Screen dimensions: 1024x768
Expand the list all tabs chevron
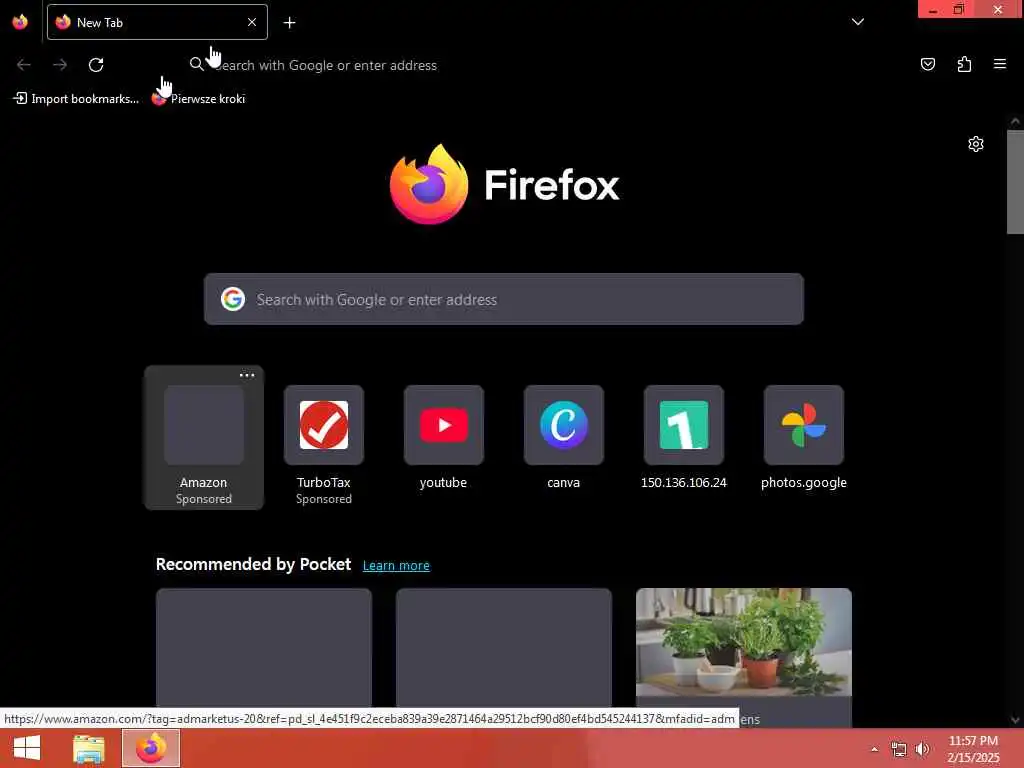[x=857, y=22]
